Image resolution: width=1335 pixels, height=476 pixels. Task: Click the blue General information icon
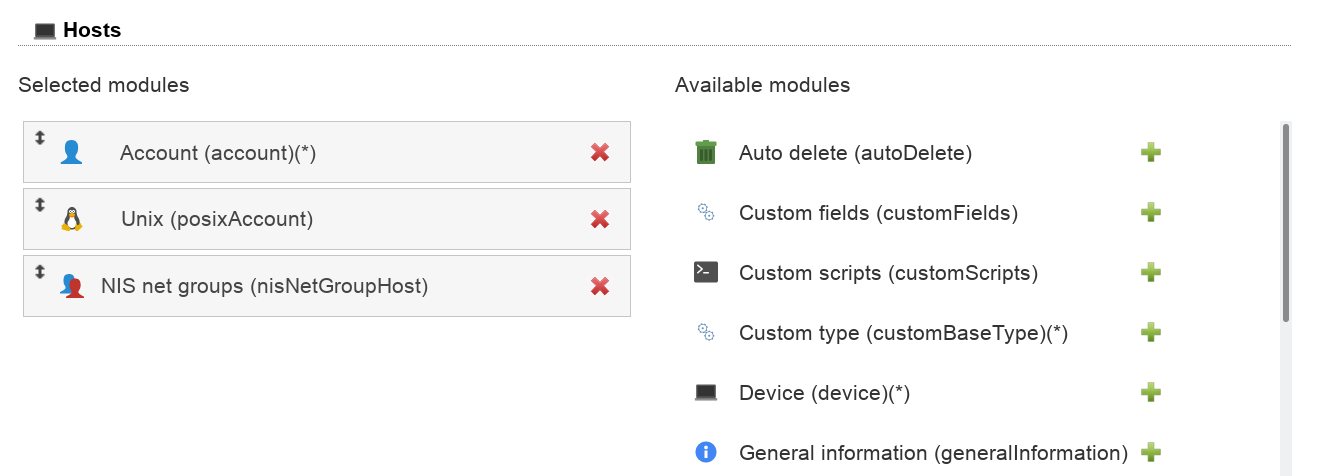point(706,452)
